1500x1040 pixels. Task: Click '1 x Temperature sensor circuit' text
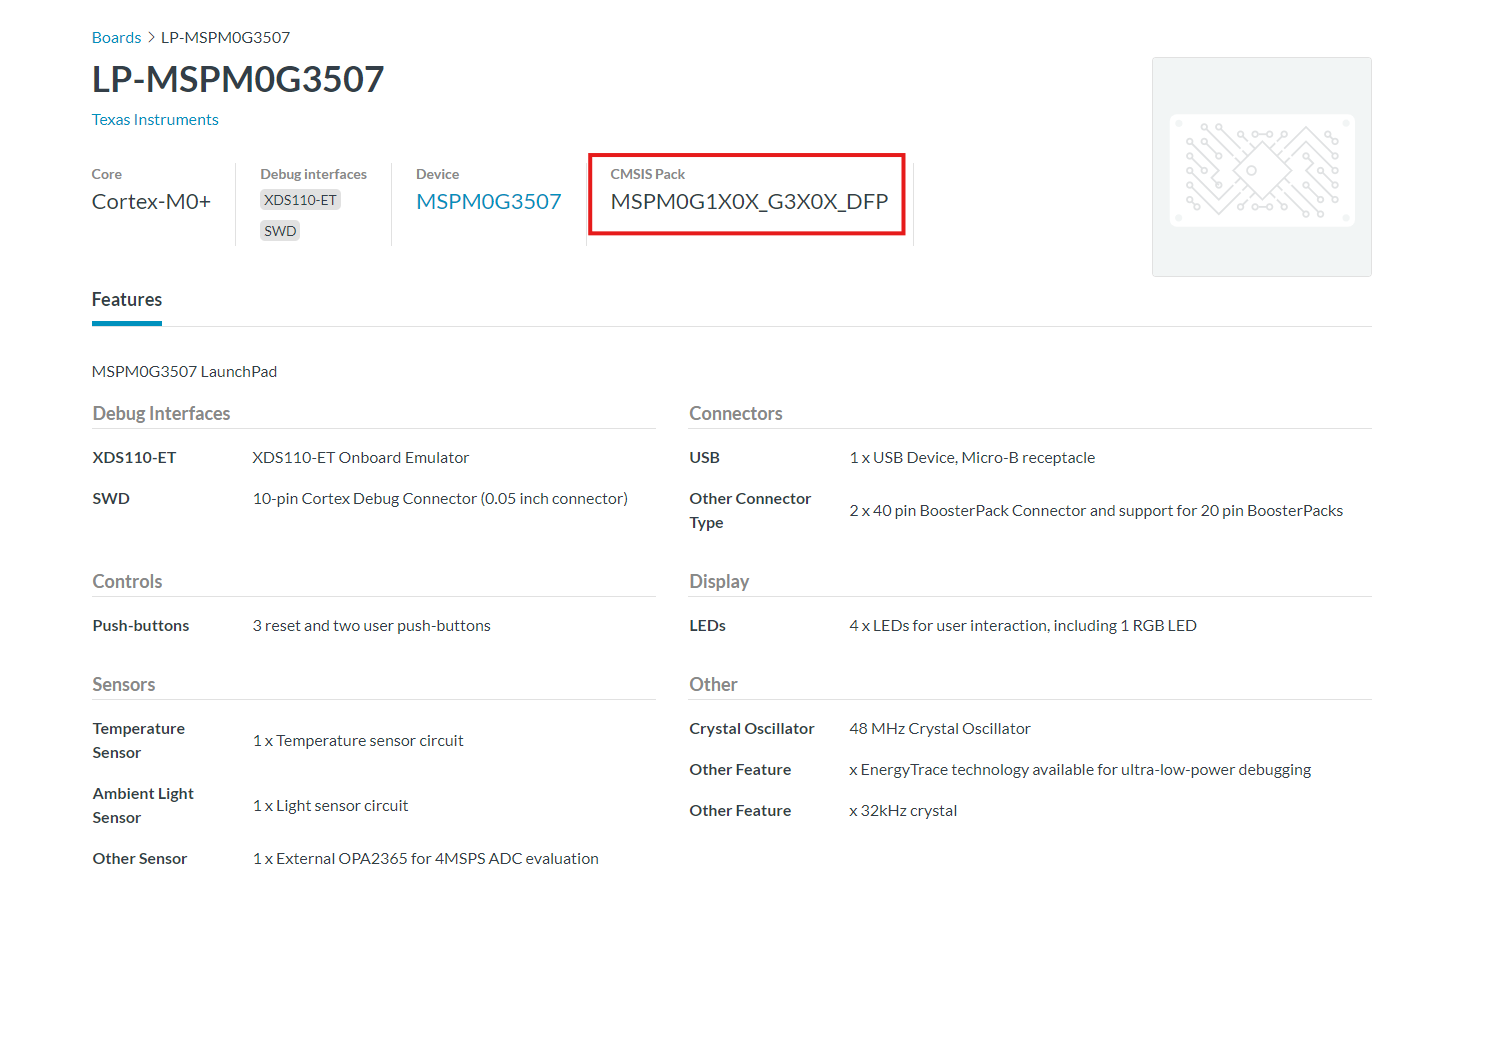pos(358,741)
